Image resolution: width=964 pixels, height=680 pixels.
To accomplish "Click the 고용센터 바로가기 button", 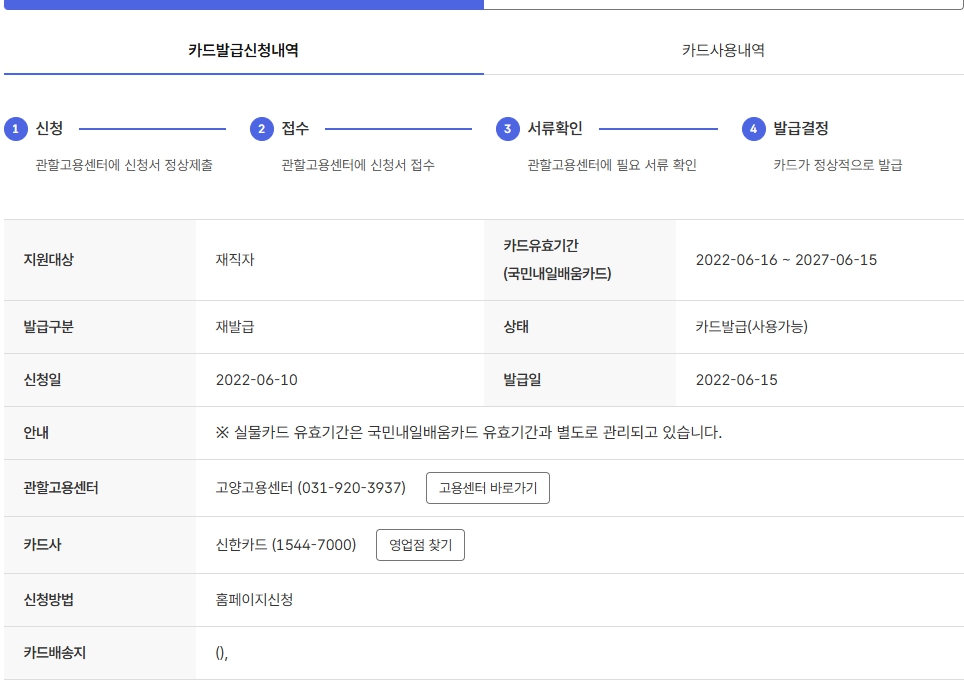I will [x=488, y=488].
